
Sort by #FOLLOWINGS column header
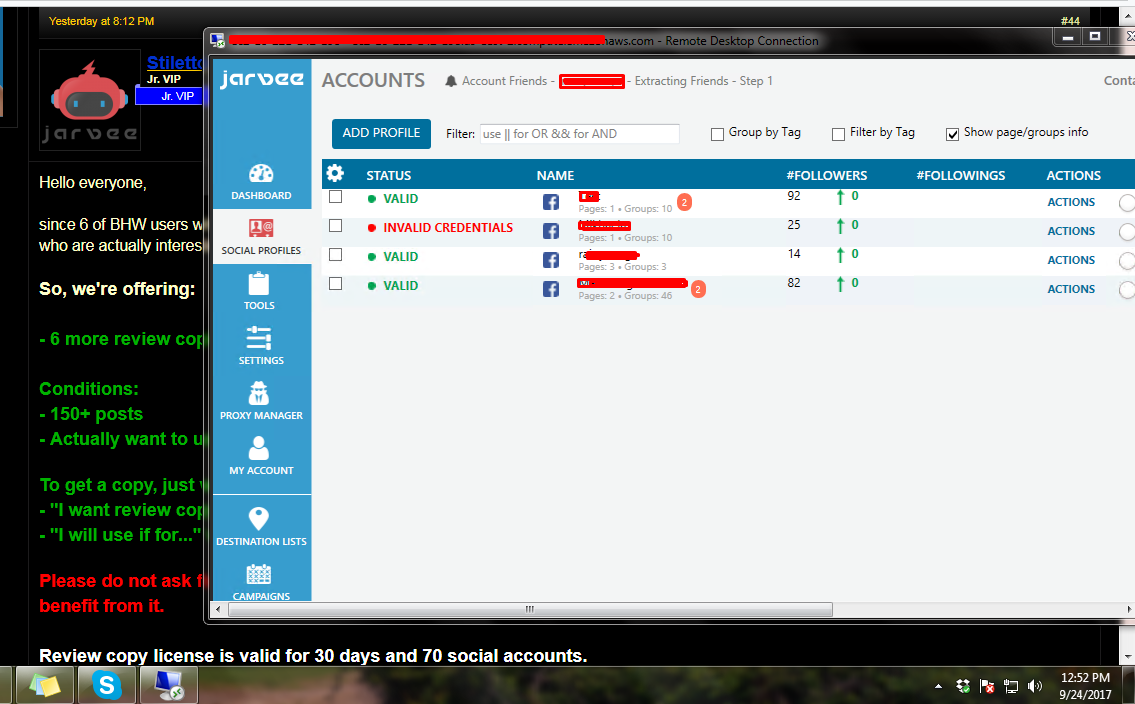tap(961, 175)
